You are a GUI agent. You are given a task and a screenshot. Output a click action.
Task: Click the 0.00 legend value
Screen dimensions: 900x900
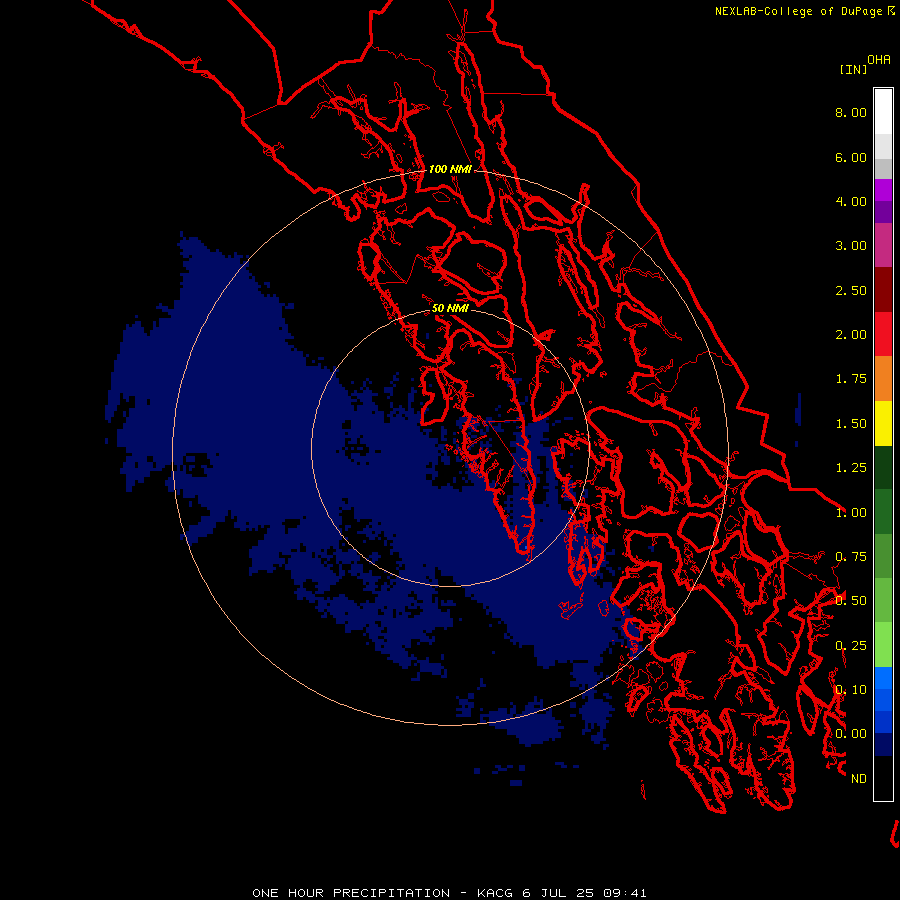[851, 734]
